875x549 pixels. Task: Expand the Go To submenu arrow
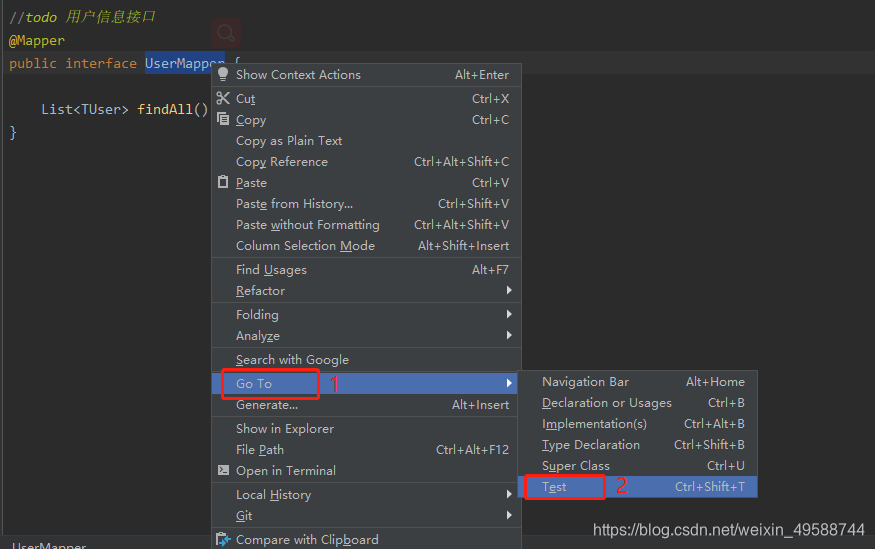click(x=509, y=383)
